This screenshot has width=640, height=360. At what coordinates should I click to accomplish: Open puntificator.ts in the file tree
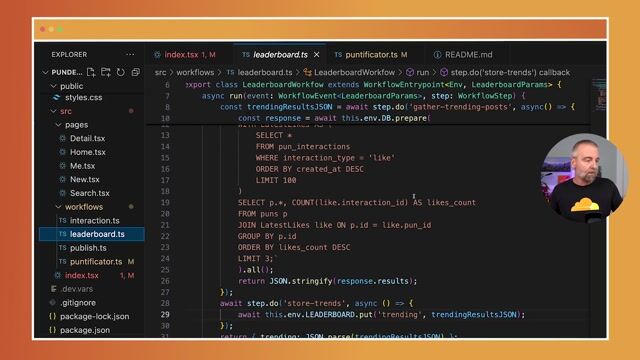click(96, 262)
